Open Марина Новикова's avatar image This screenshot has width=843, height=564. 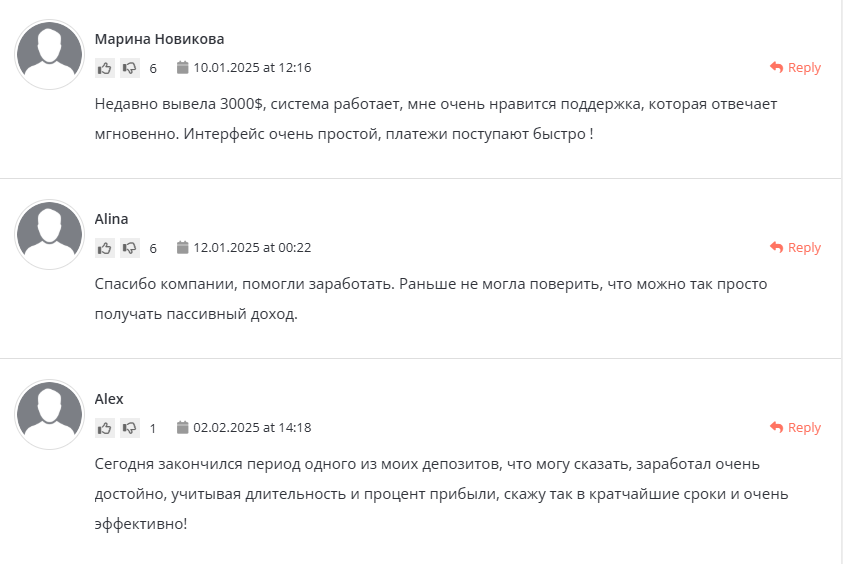pyautogui.click(x=50, y=55)
